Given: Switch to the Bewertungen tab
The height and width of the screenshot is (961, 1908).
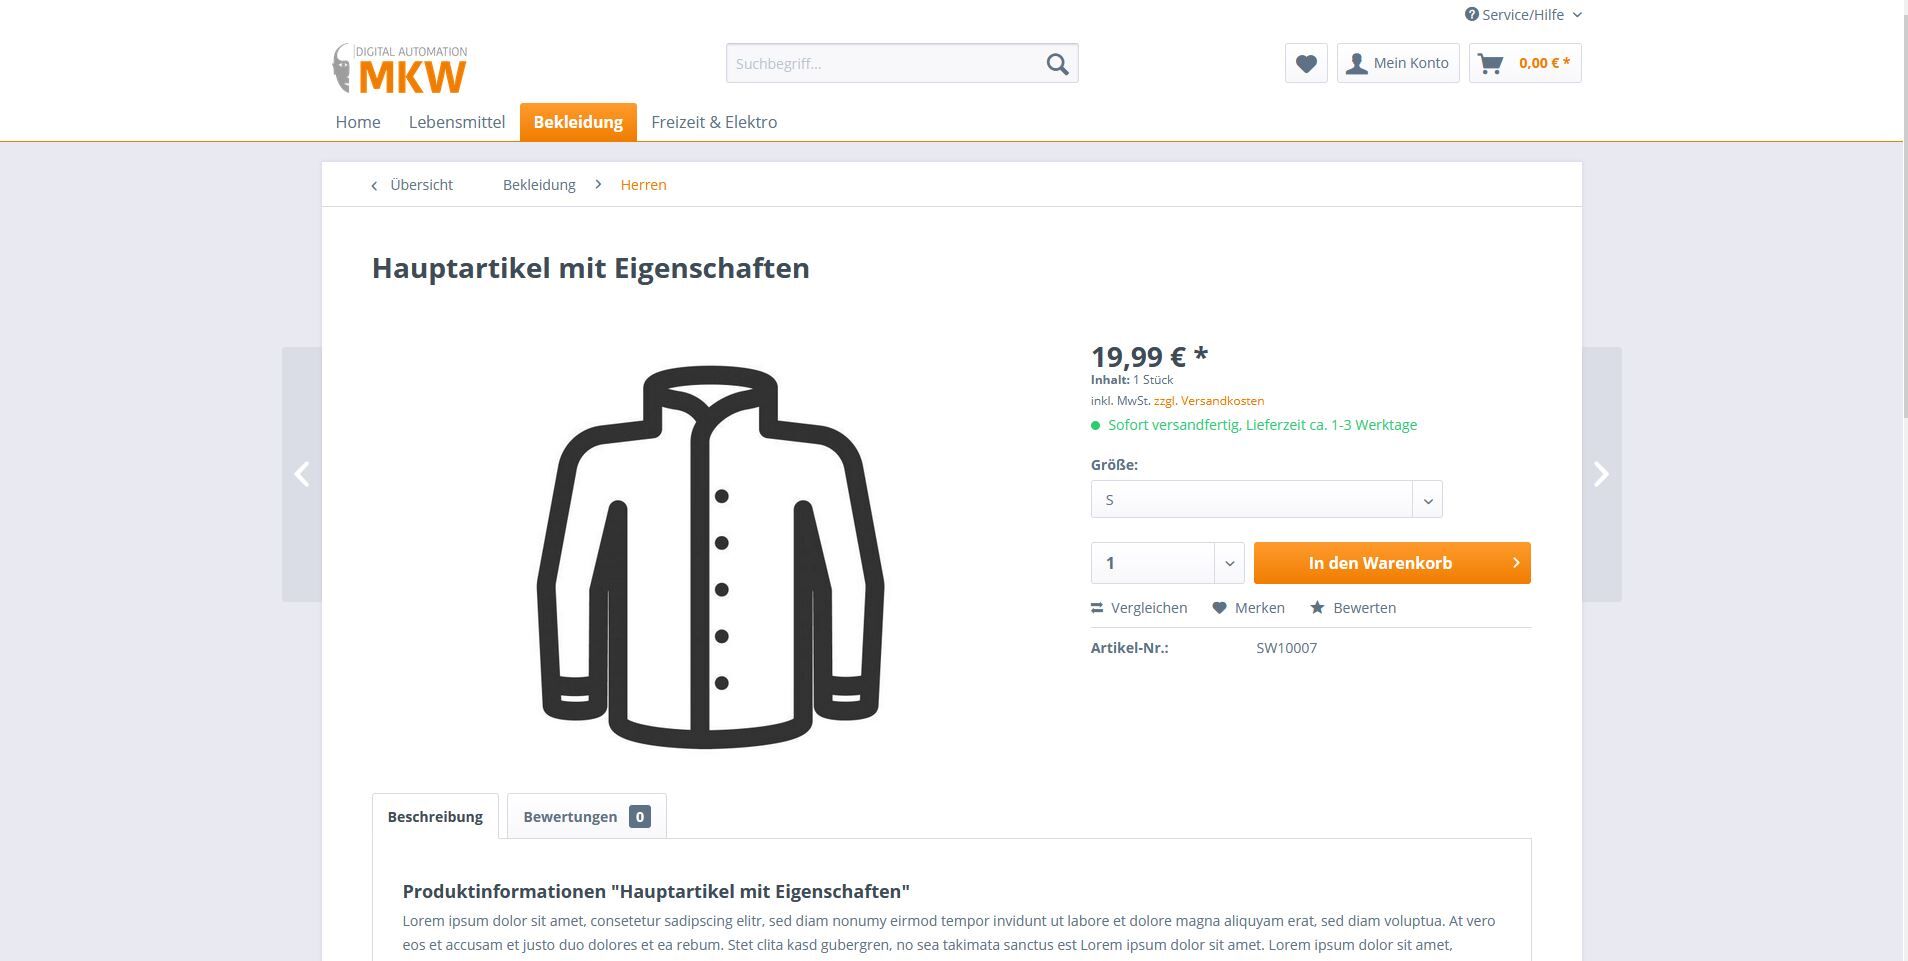Looking at the screenshot, I should click(586, 817).
